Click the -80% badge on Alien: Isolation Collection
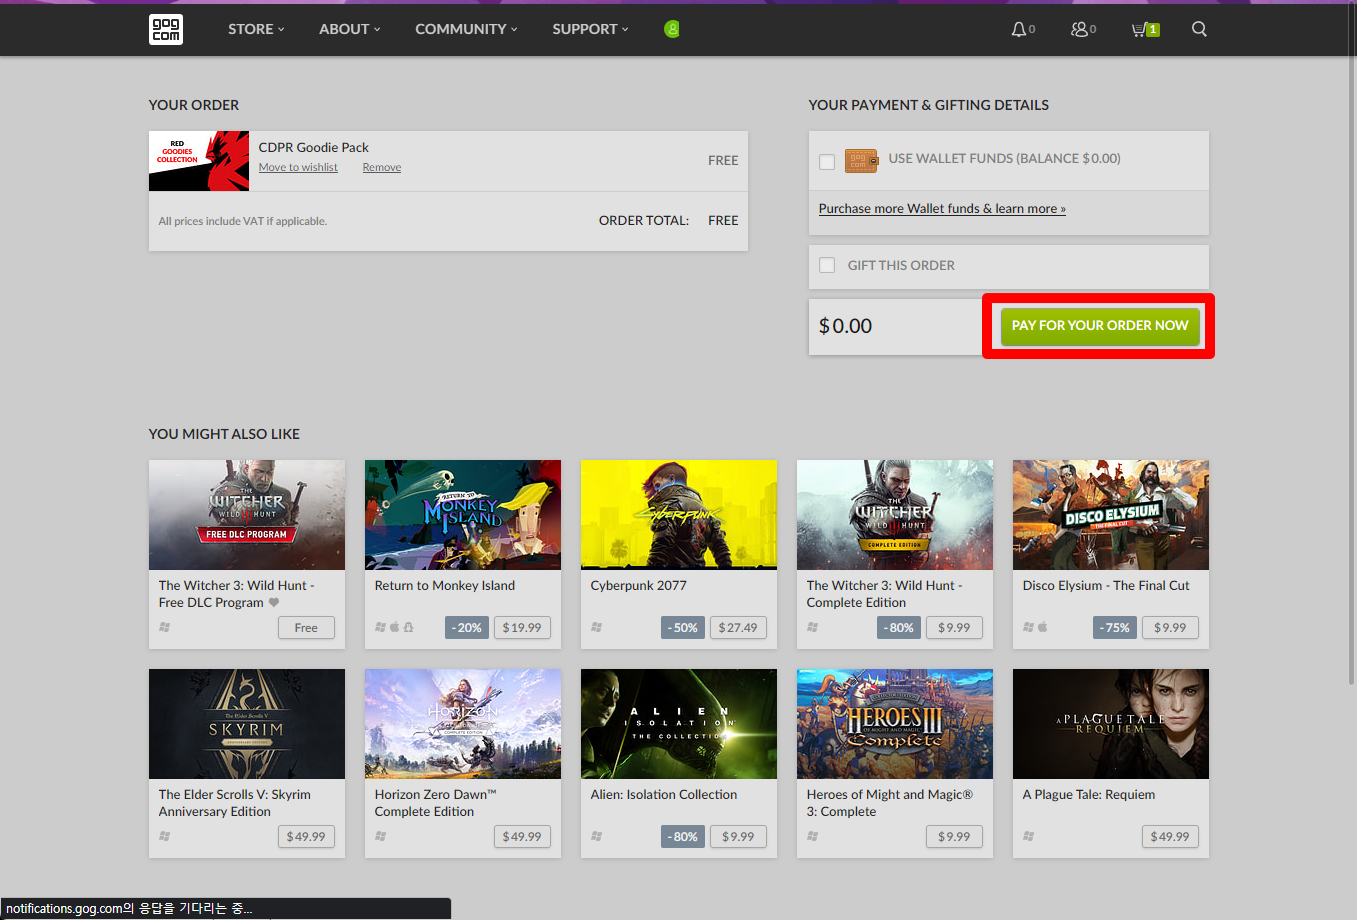 683,837
